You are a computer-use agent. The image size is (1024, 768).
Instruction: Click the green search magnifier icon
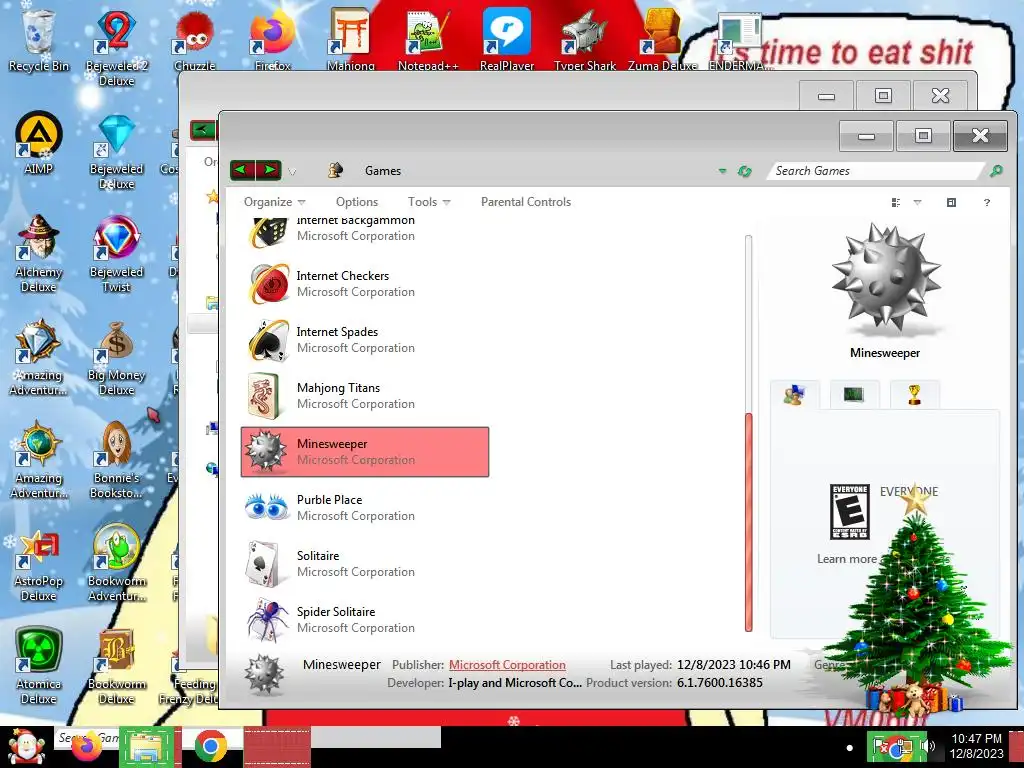pos(997,171)
